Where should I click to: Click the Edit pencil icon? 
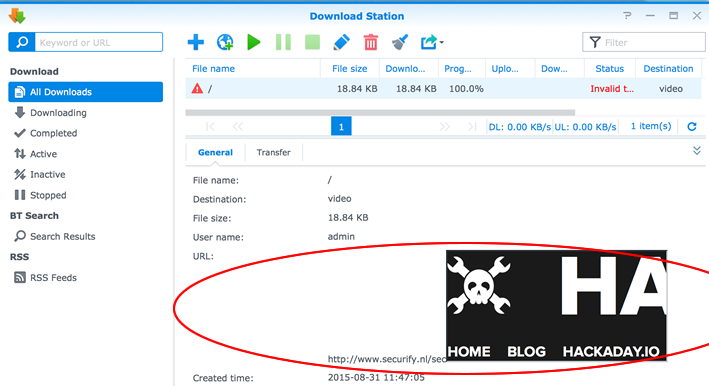tap(341, 42)
